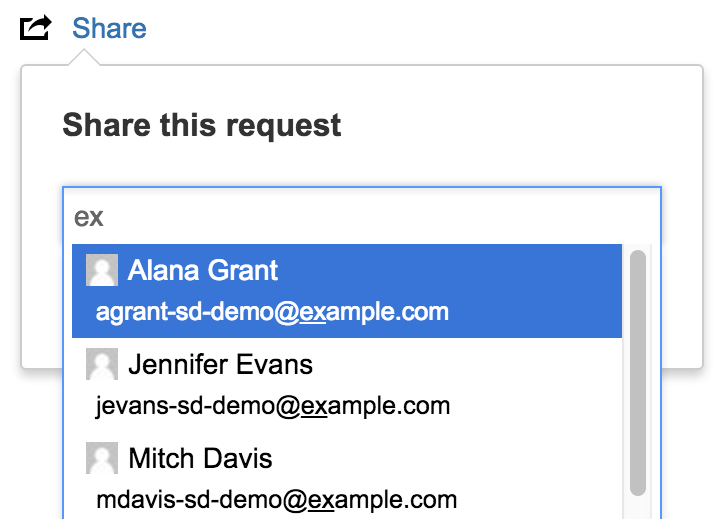Click the share arrow icon
The image size is (718, 519).
(36, 28)
